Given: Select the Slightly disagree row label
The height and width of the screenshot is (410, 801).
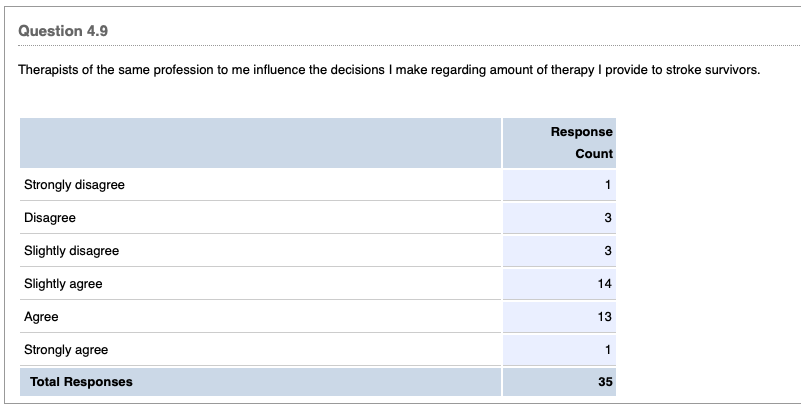Looking at the screenshot, I should click(x=71, y=251).
